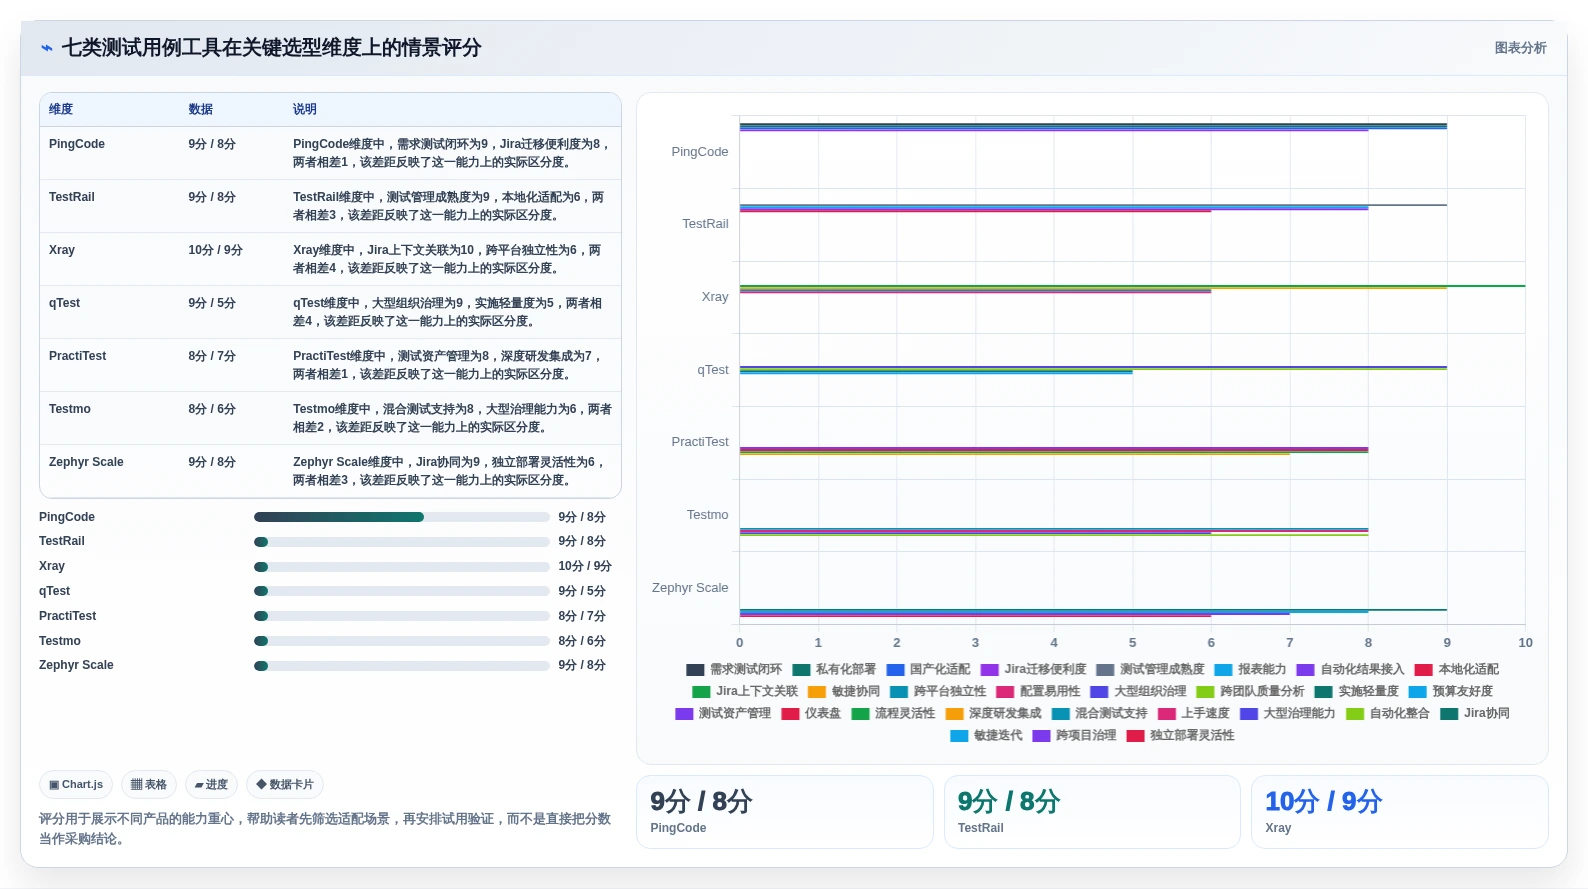Toggle the 私有化部署 legend series

[x=834, y=670]
